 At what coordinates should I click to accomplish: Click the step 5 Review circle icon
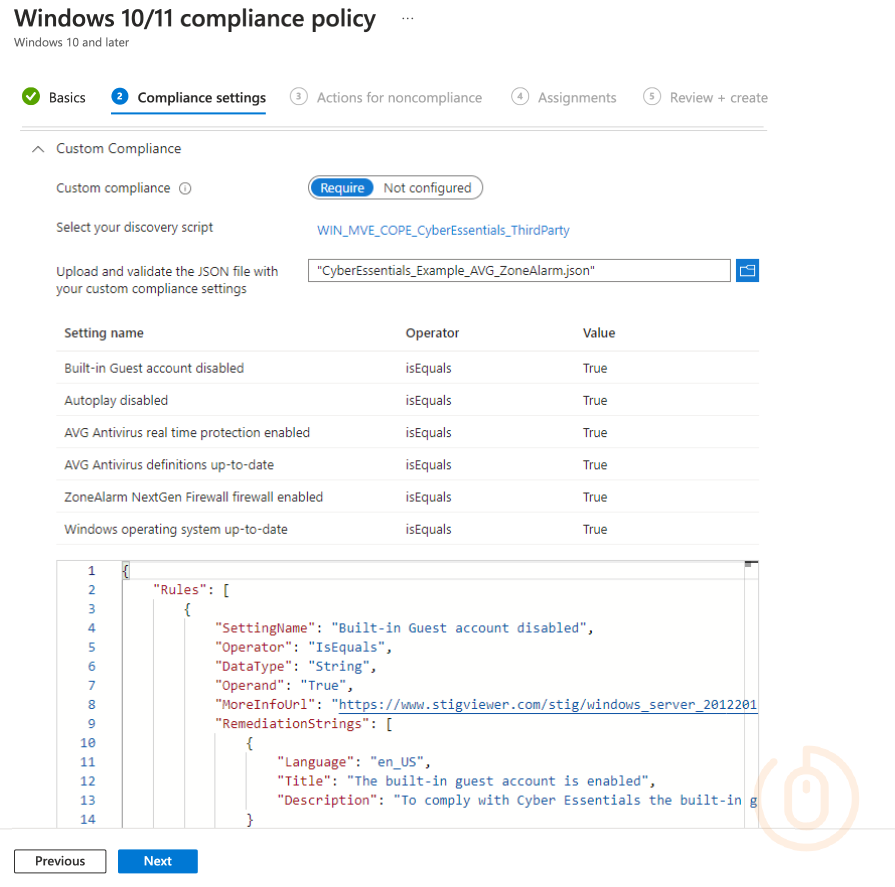652,97
